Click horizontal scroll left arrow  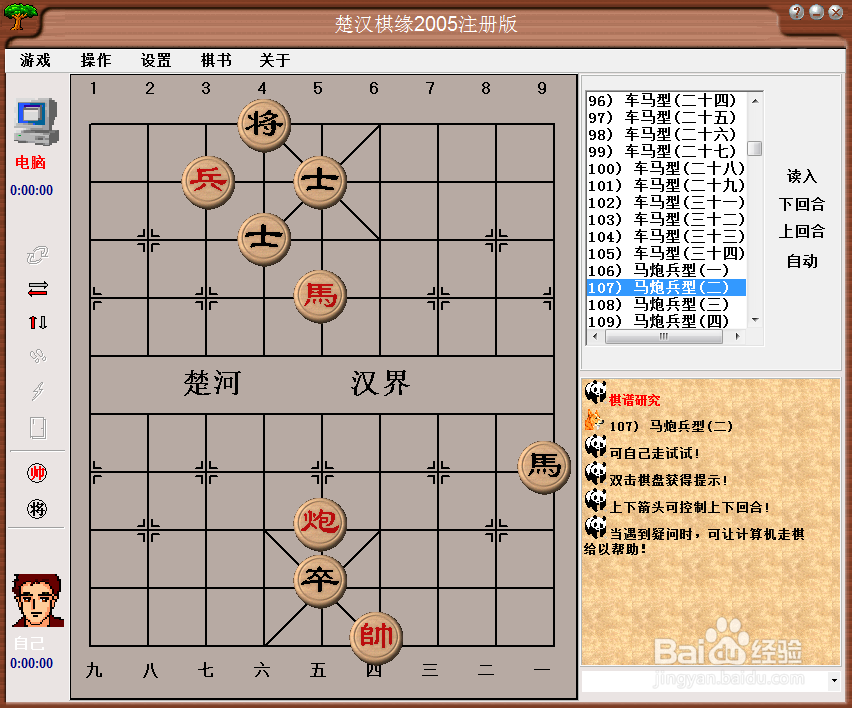595,336
